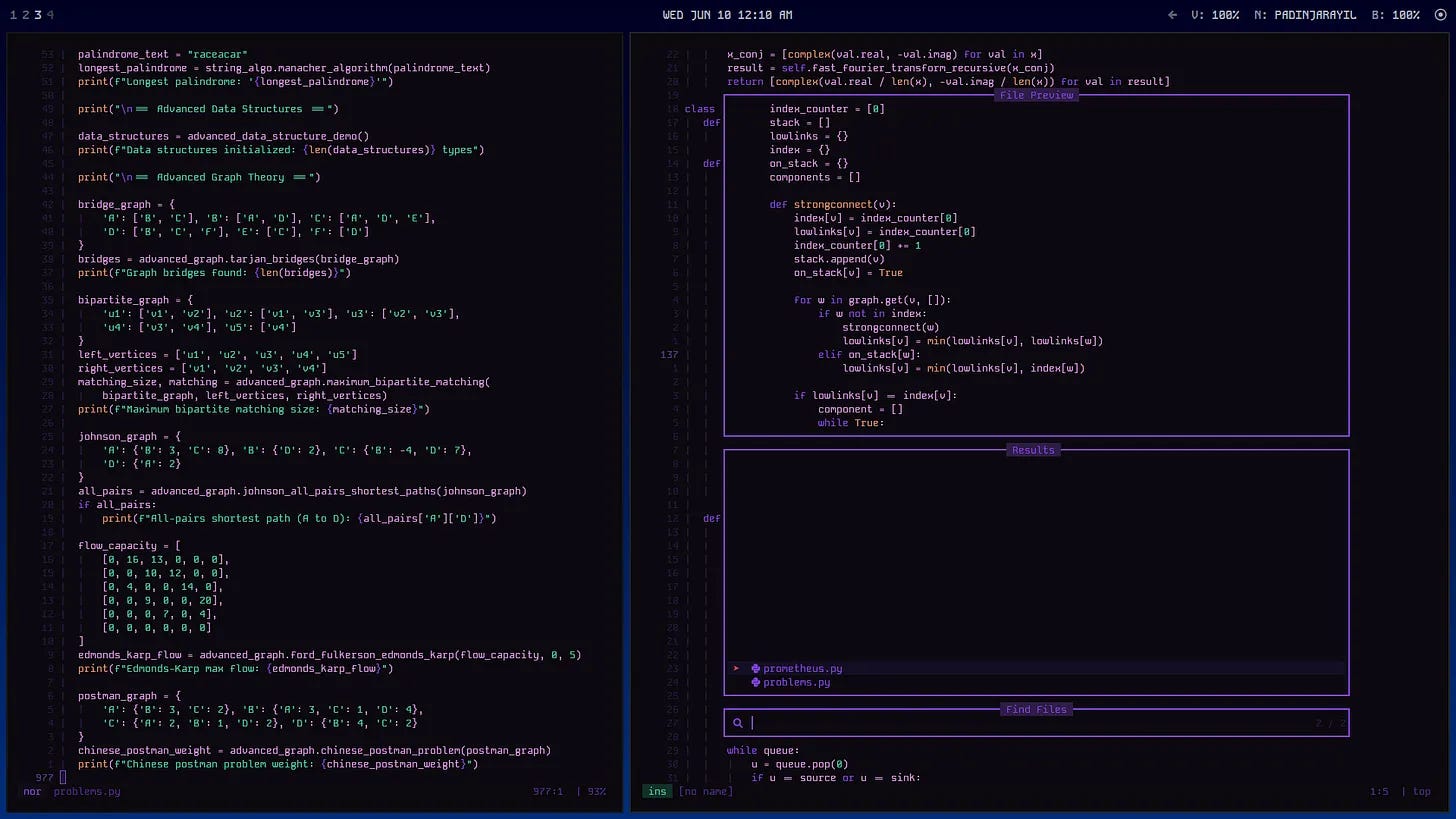Screen dimensions: 1456x819
Task: Click the 977:1 cursor position
Action: click(548, 791)
